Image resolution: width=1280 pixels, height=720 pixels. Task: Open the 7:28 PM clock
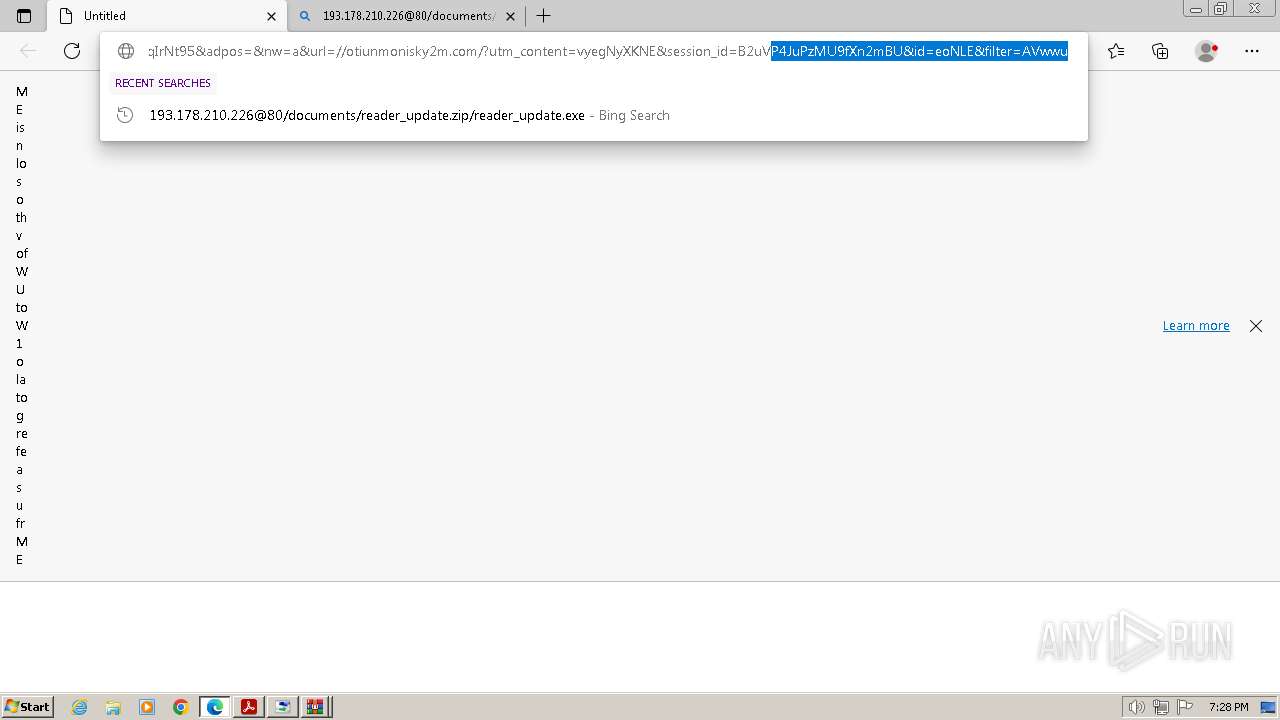pyautogui.click(x=1228, y=707)
